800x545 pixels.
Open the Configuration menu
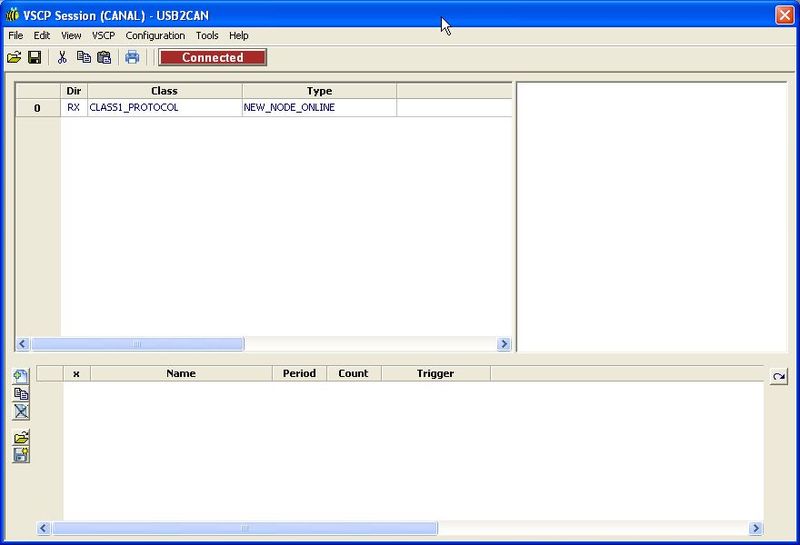pyautogui.click(x=155, y=35)
